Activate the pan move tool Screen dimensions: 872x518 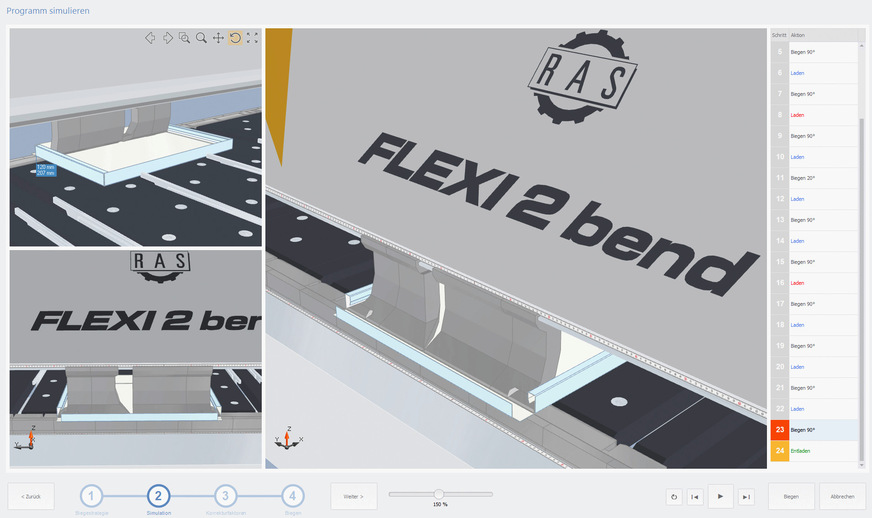[x=218, y=38]
